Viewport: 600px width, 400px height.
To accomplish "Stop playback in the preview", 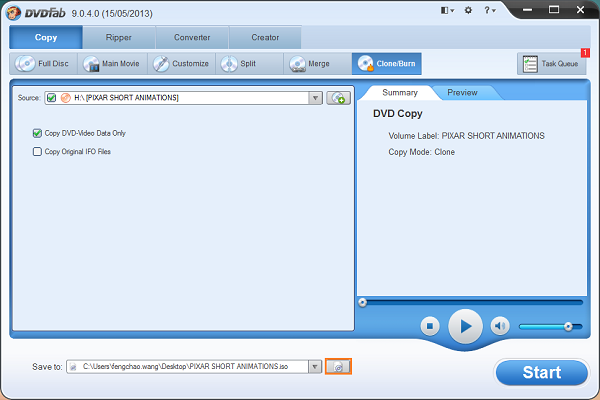I will click(x=430, y=326).
